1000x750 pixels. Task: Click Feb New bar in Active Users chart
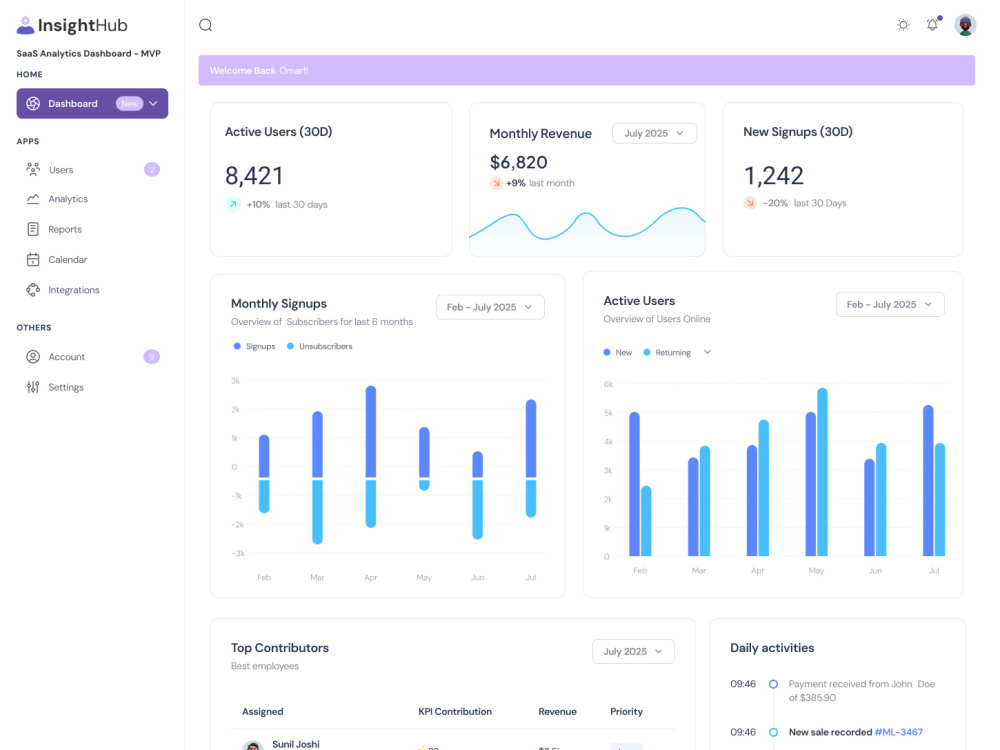[x=635, y=484]
